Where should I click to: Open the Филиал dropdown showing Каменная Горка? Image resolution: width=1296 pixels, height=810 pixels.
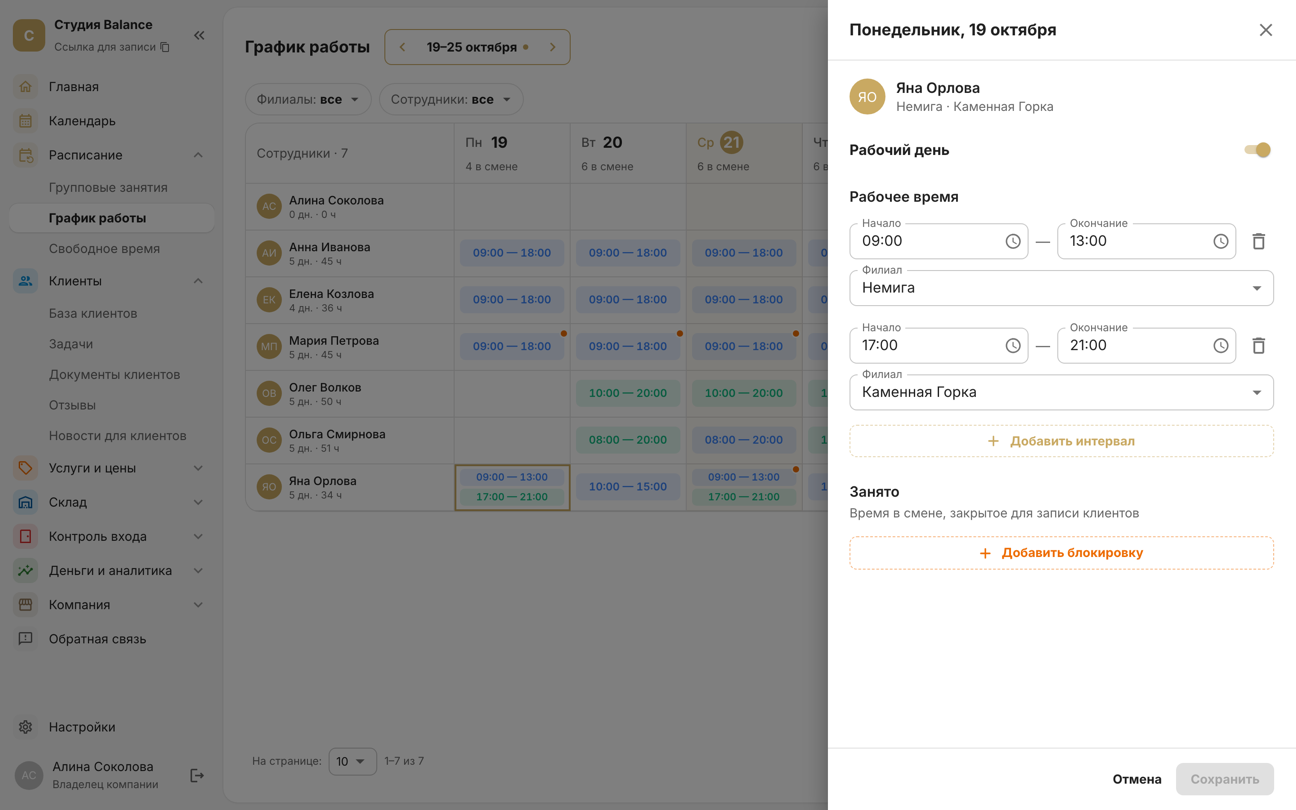[x=1061, y=392]
